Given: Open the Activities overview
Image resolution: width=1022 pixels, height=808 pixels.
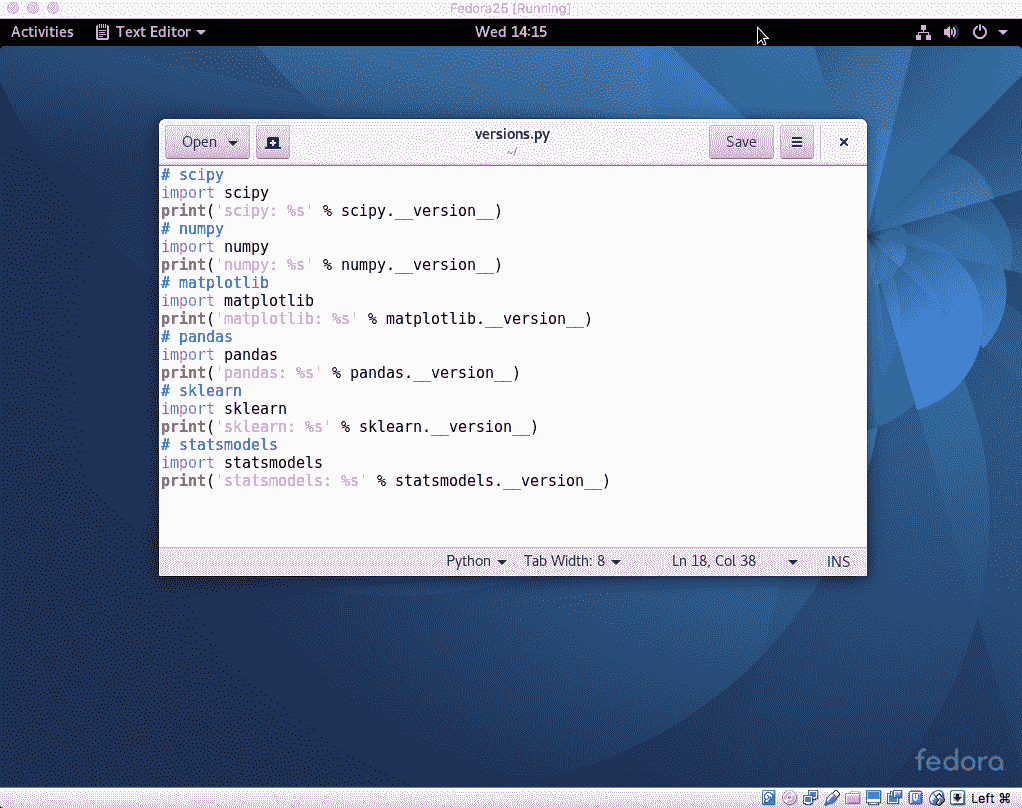Looking at the screenshot, I should tap(42, 32).
